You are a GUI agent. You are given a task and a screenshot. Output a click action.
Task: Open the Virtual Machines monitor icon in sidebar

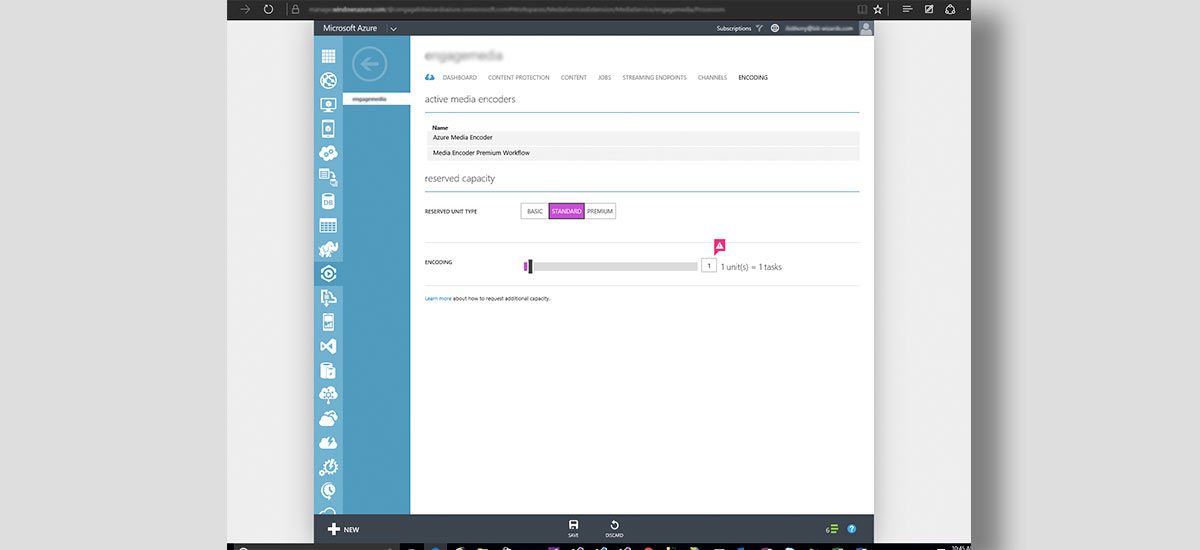(328, 104)
